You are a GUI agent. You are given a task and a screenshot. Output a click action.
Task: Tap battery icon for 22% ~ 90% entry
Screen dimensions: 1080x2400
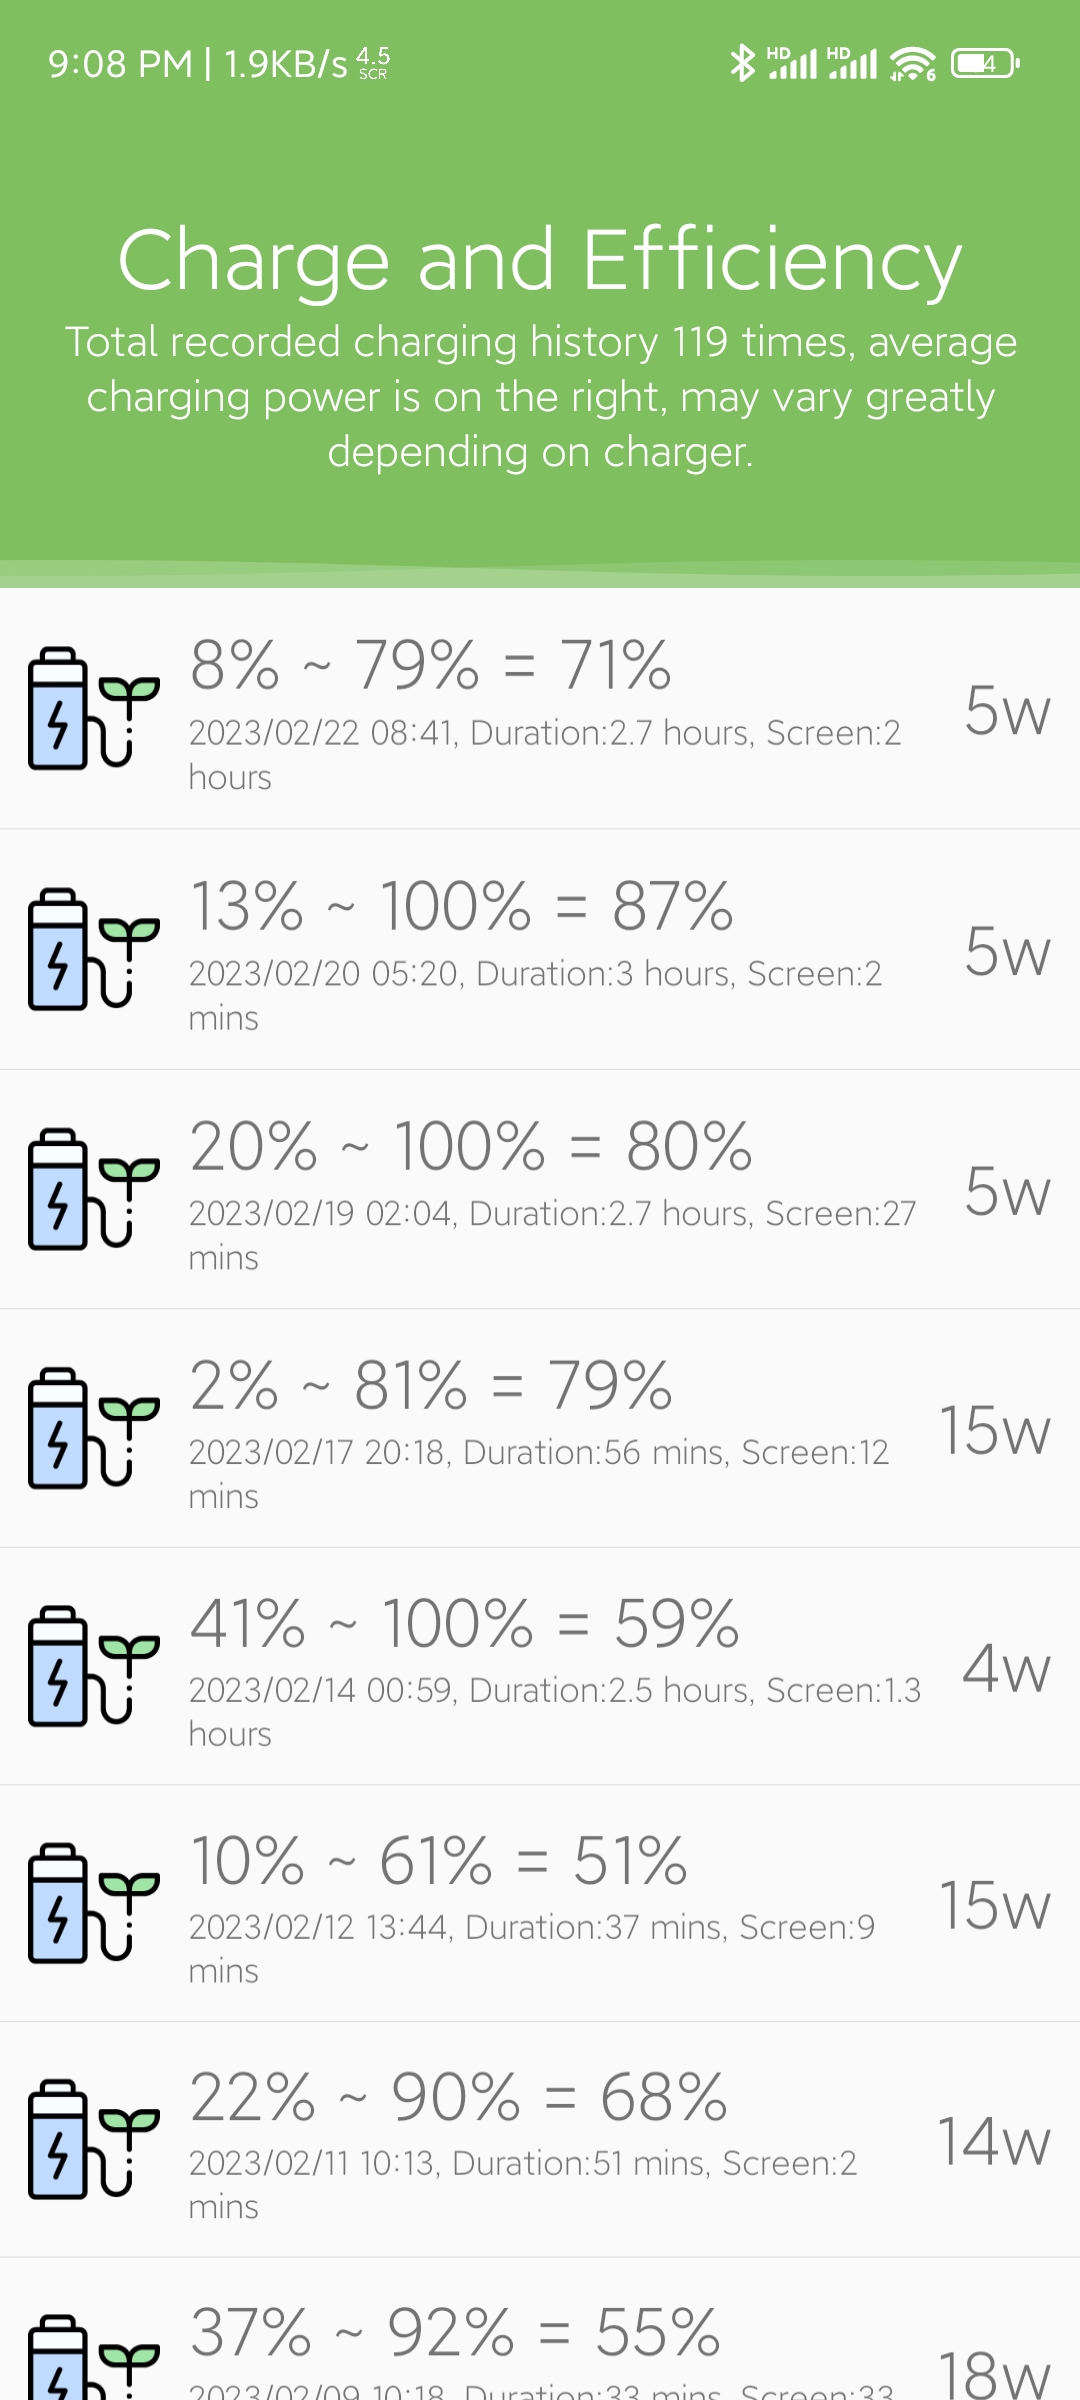[94, 2139]
